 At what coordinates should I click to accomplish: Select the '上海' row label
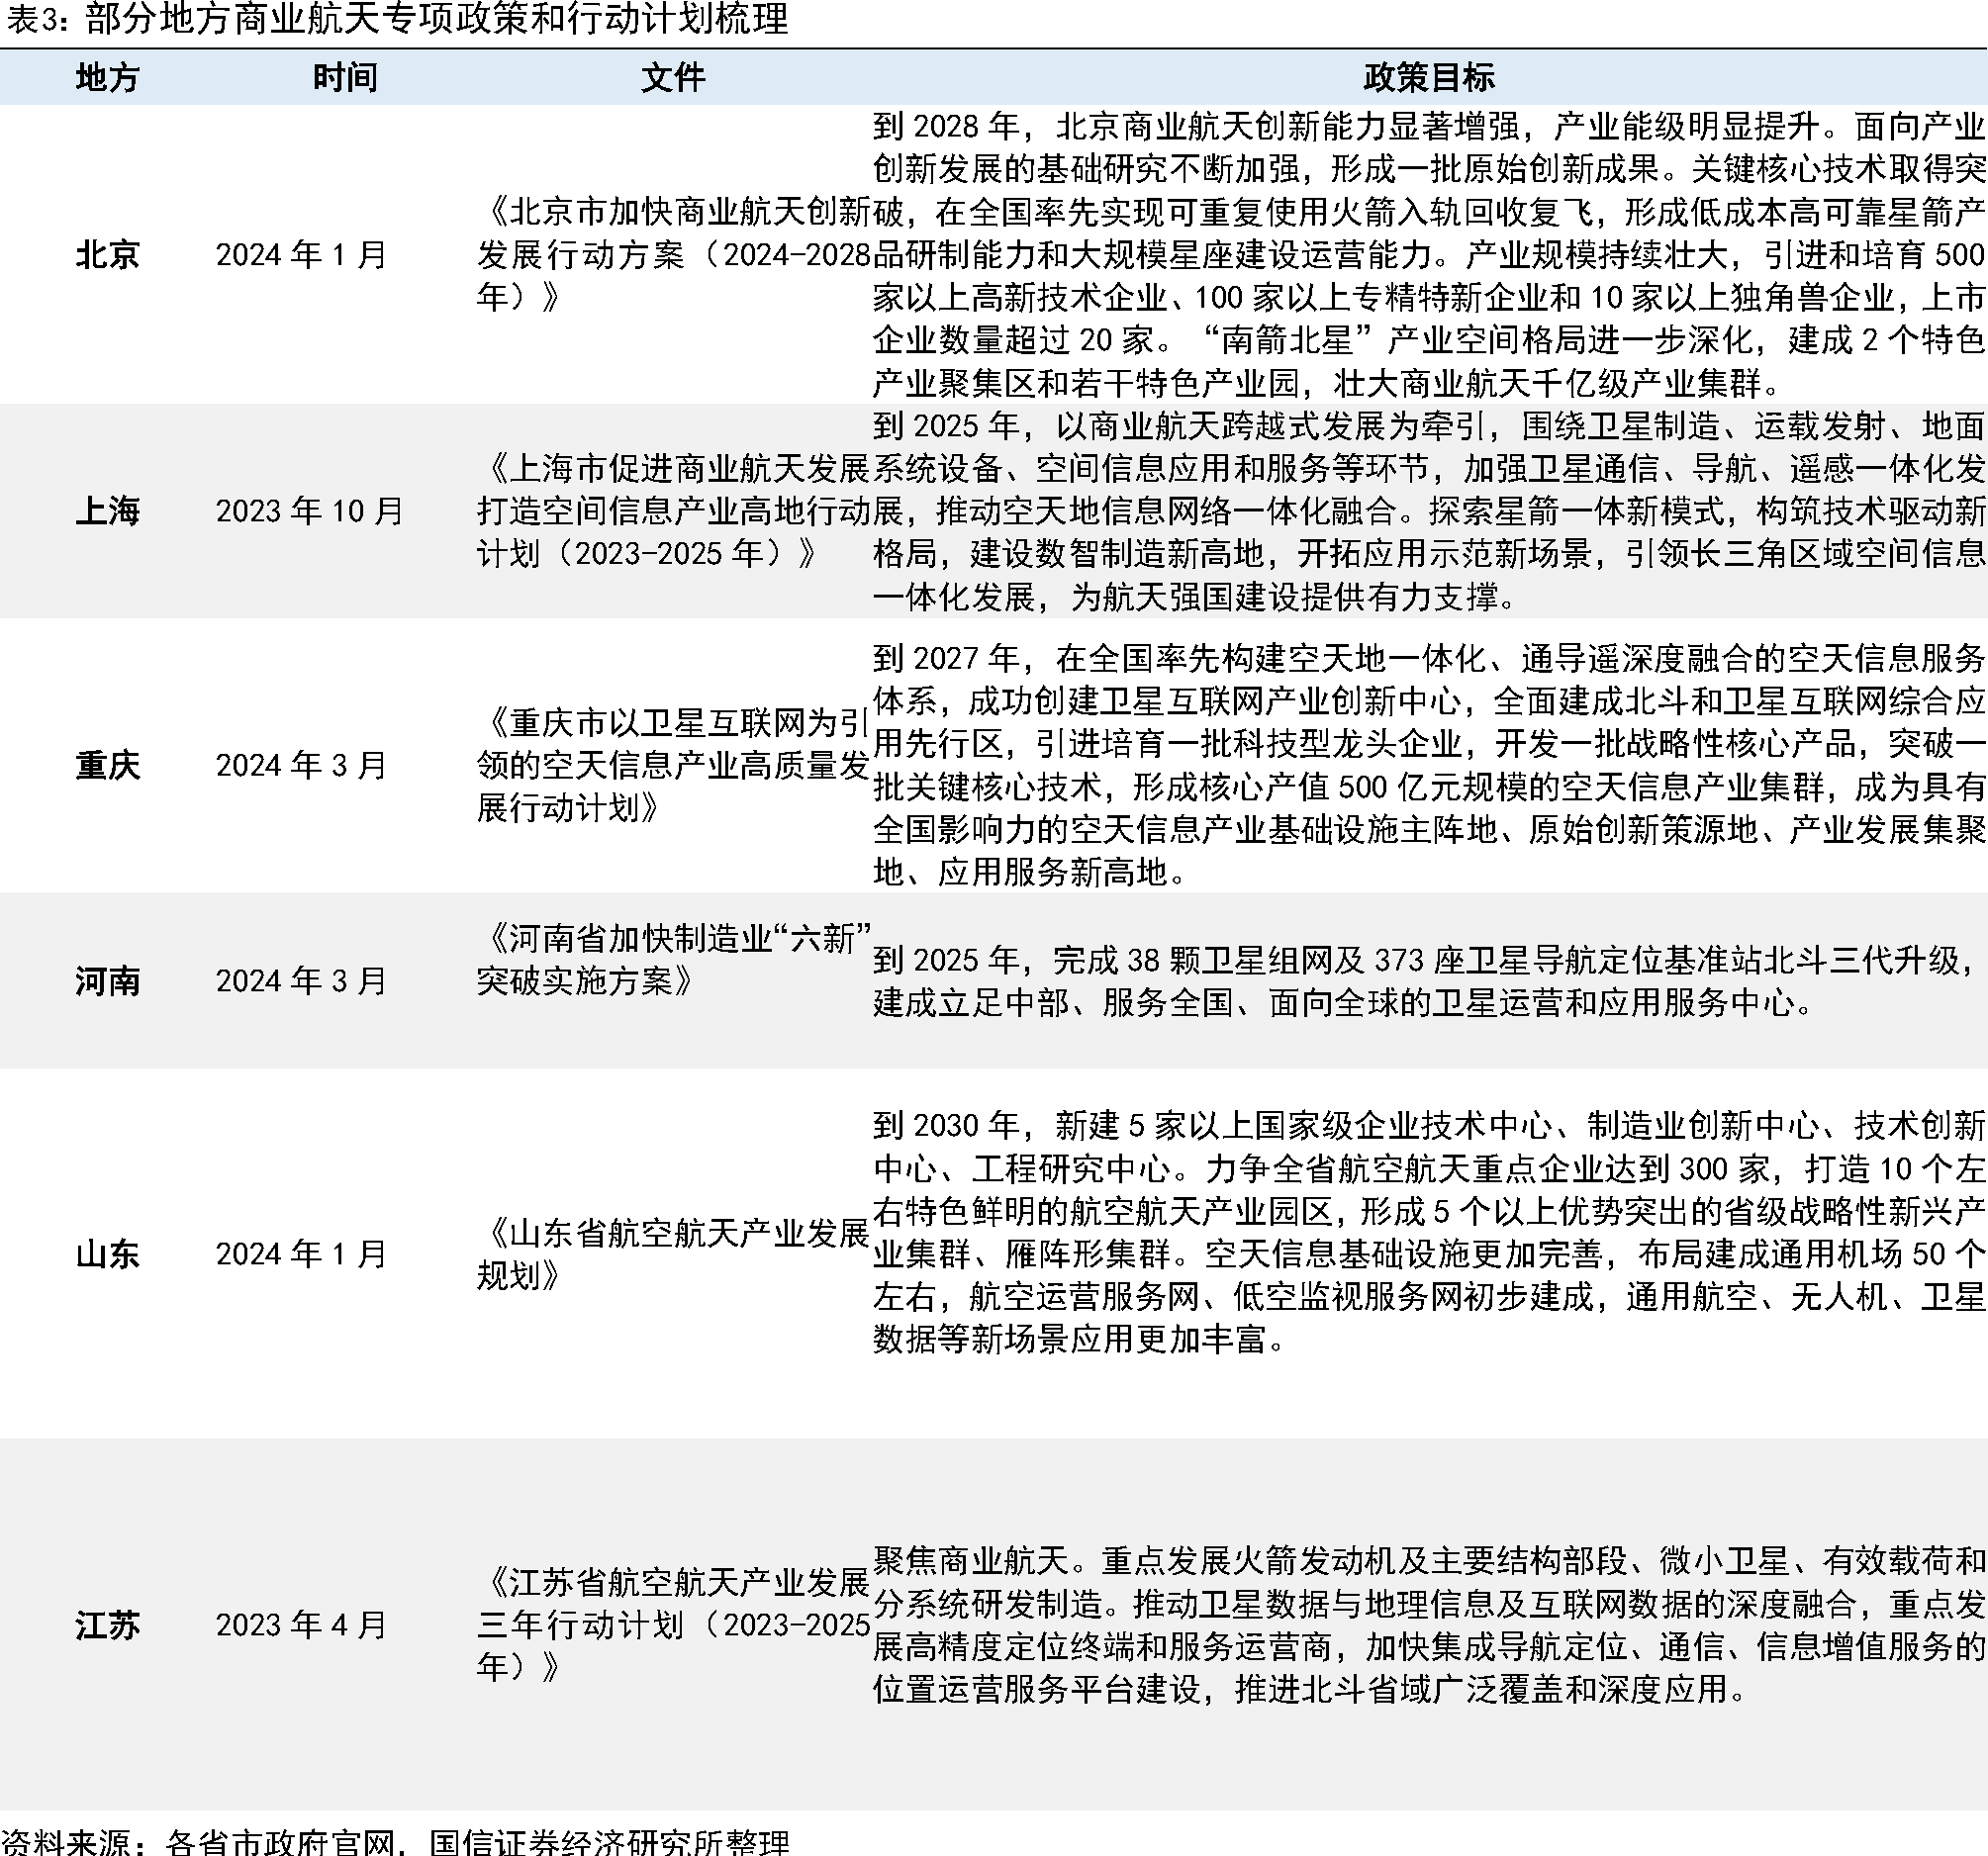[107, 511]
